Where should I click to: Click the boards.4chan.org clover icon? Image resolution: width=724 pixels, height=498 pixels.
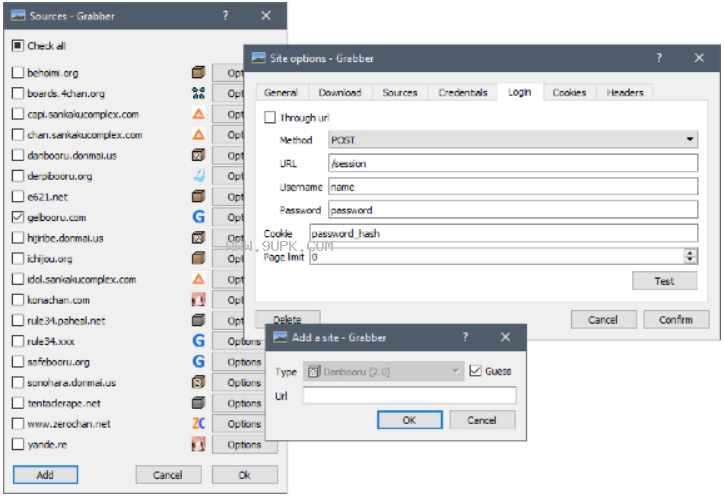(198, 93)
